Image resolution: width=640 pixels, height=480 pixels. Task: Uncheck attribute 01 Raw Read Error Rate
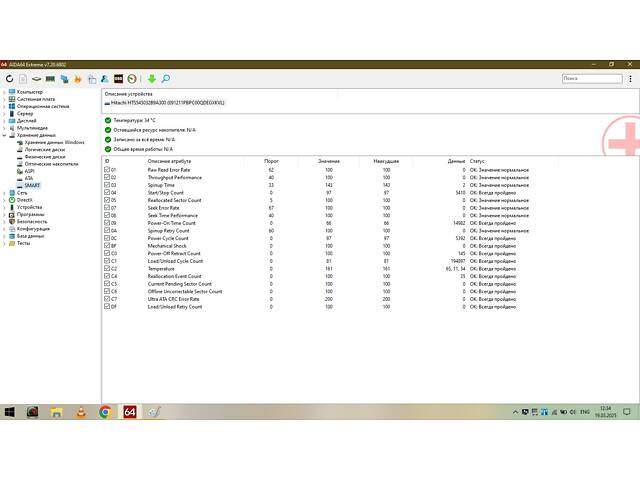(x=107, y=169)
